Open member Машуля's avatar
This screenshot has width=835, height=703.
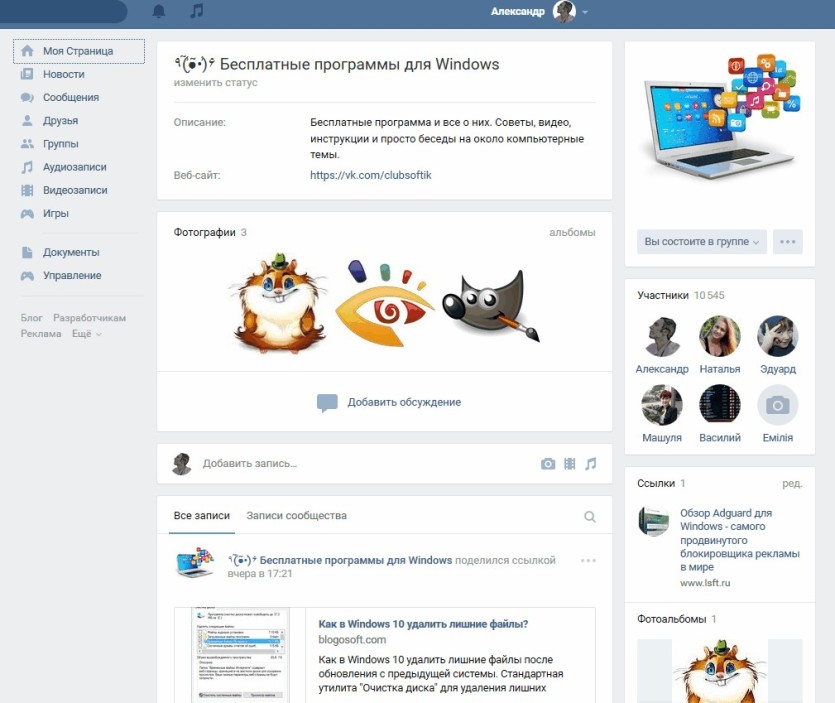662,405
